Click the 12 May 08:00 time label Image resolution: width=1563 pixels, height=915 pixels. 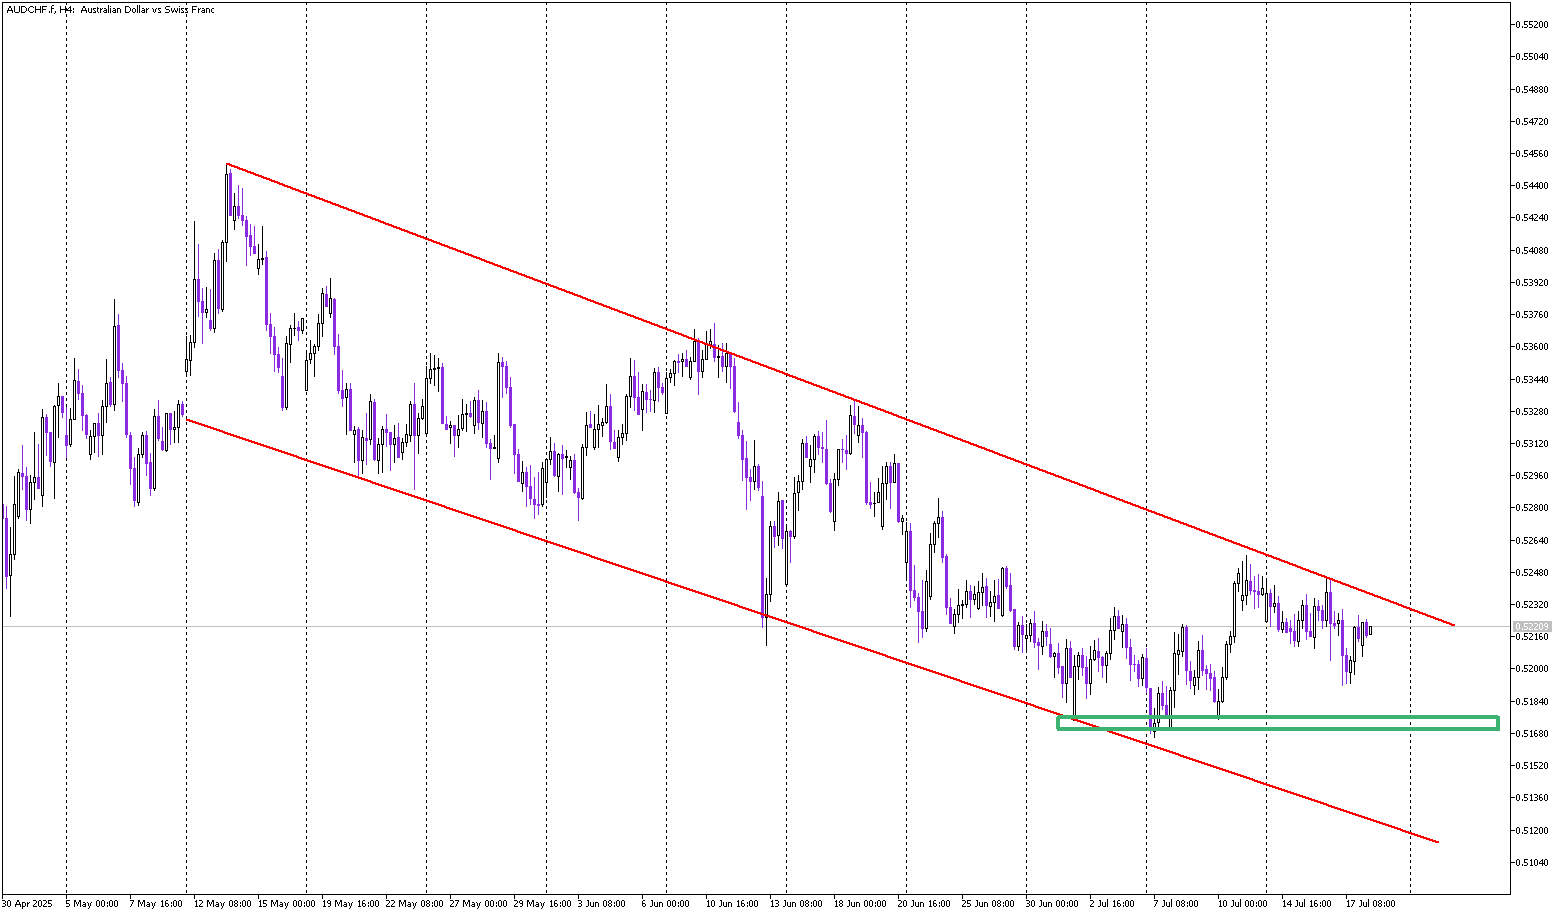click(222, 904)
